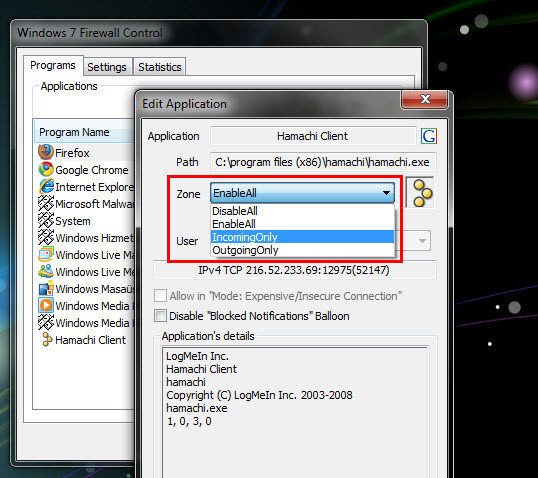Select the Firefox program row
Screen dimensions: 538x478
click(85, 153)
